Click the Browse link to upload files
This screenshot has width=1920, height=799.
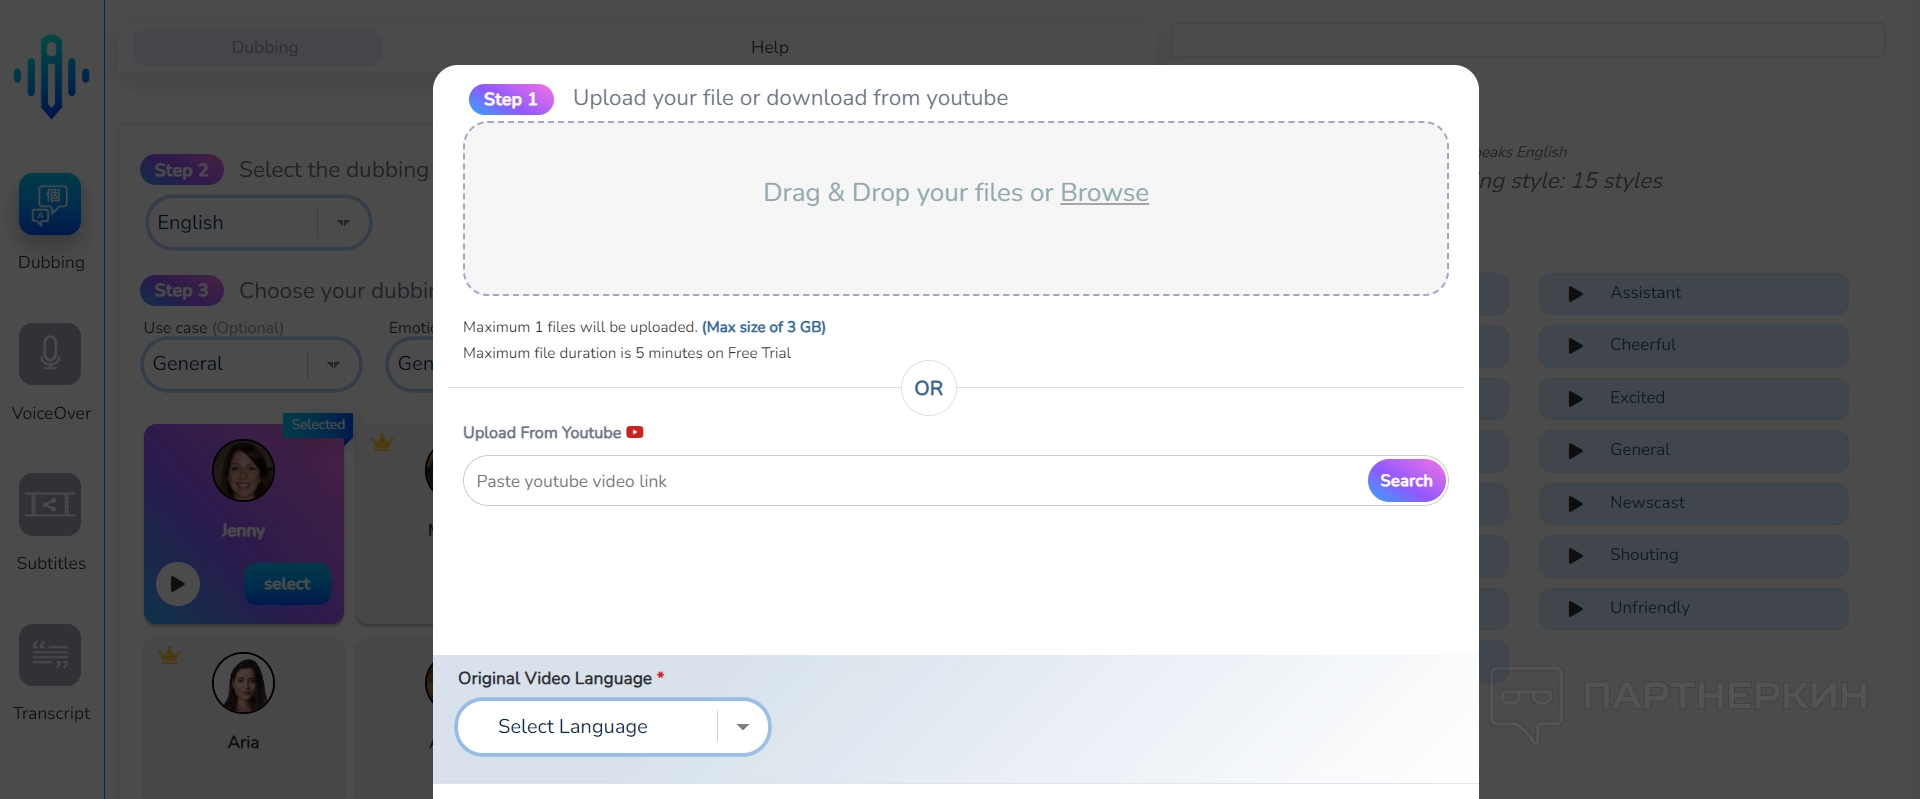[x=1104, y=193]
